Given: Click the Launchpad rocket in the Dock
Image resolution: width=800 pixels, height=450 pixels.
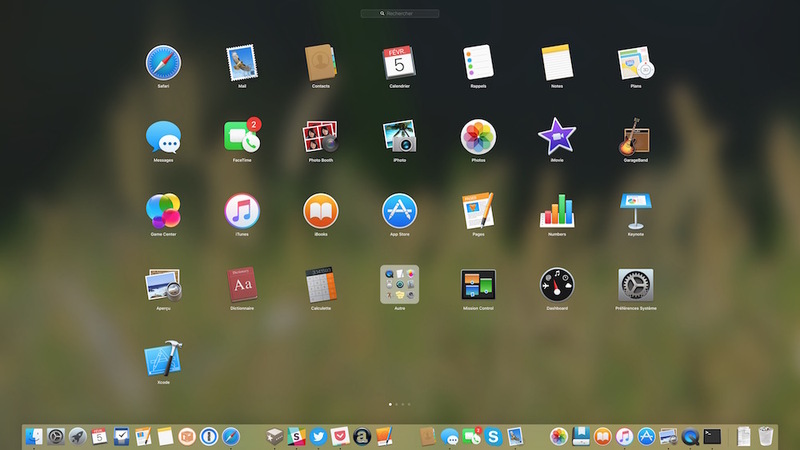Looking at the screenshot, I should (x=78, y=437).
